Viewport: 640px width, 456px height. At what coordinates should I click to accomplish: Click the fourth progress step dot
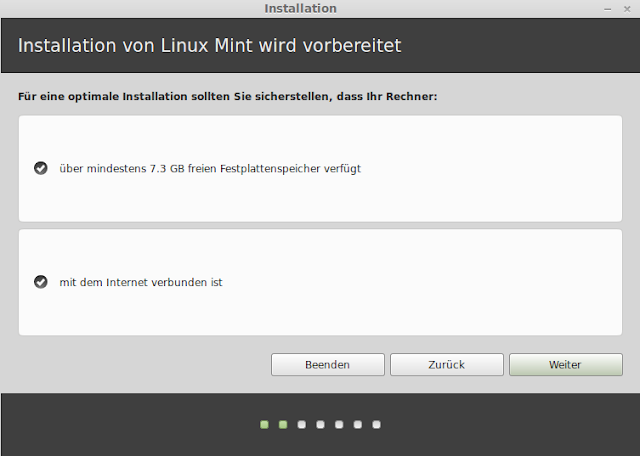(320, 425)
